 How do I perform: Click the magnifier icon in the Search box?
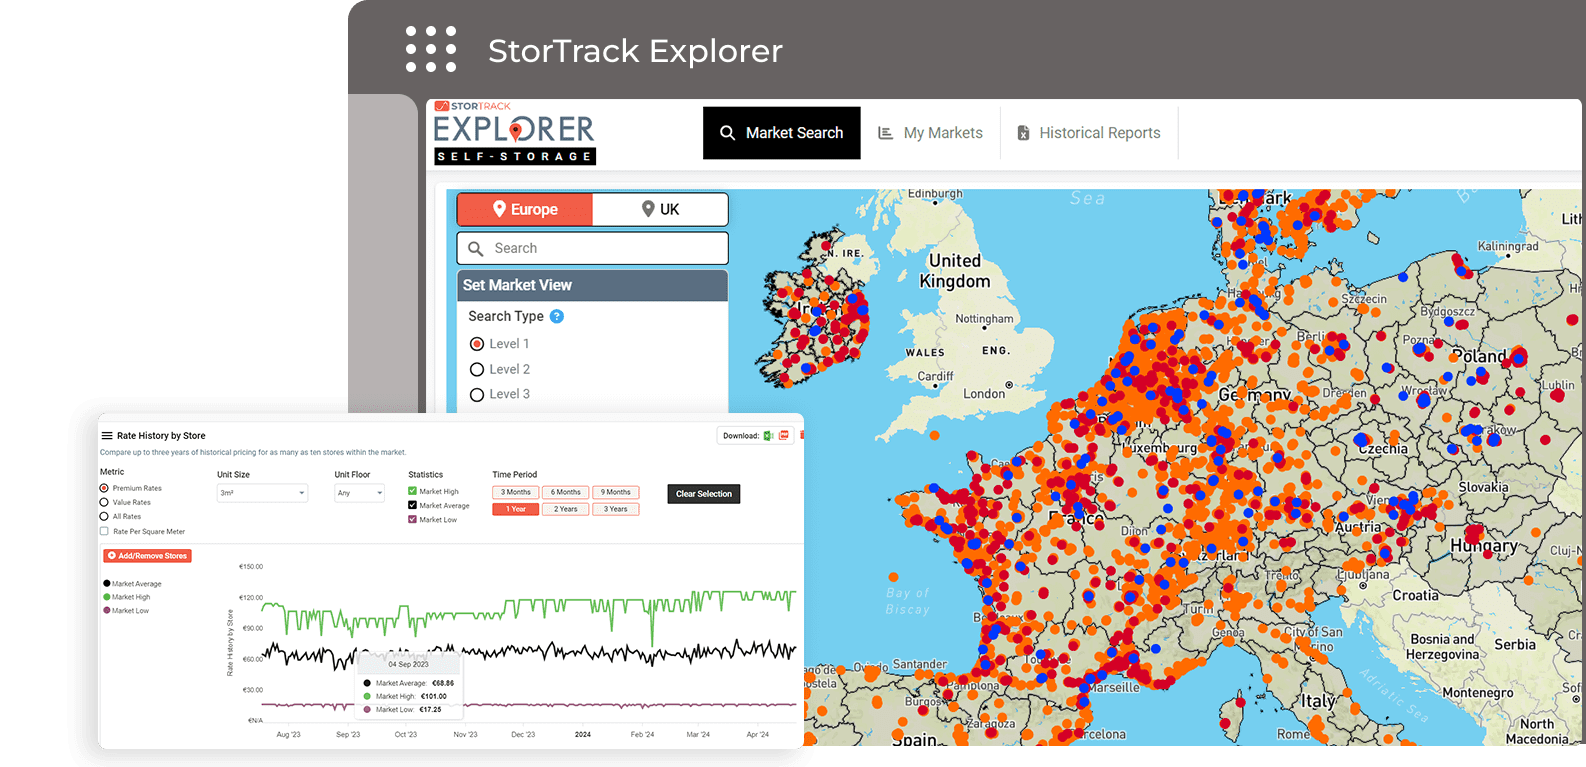[476, 249]
